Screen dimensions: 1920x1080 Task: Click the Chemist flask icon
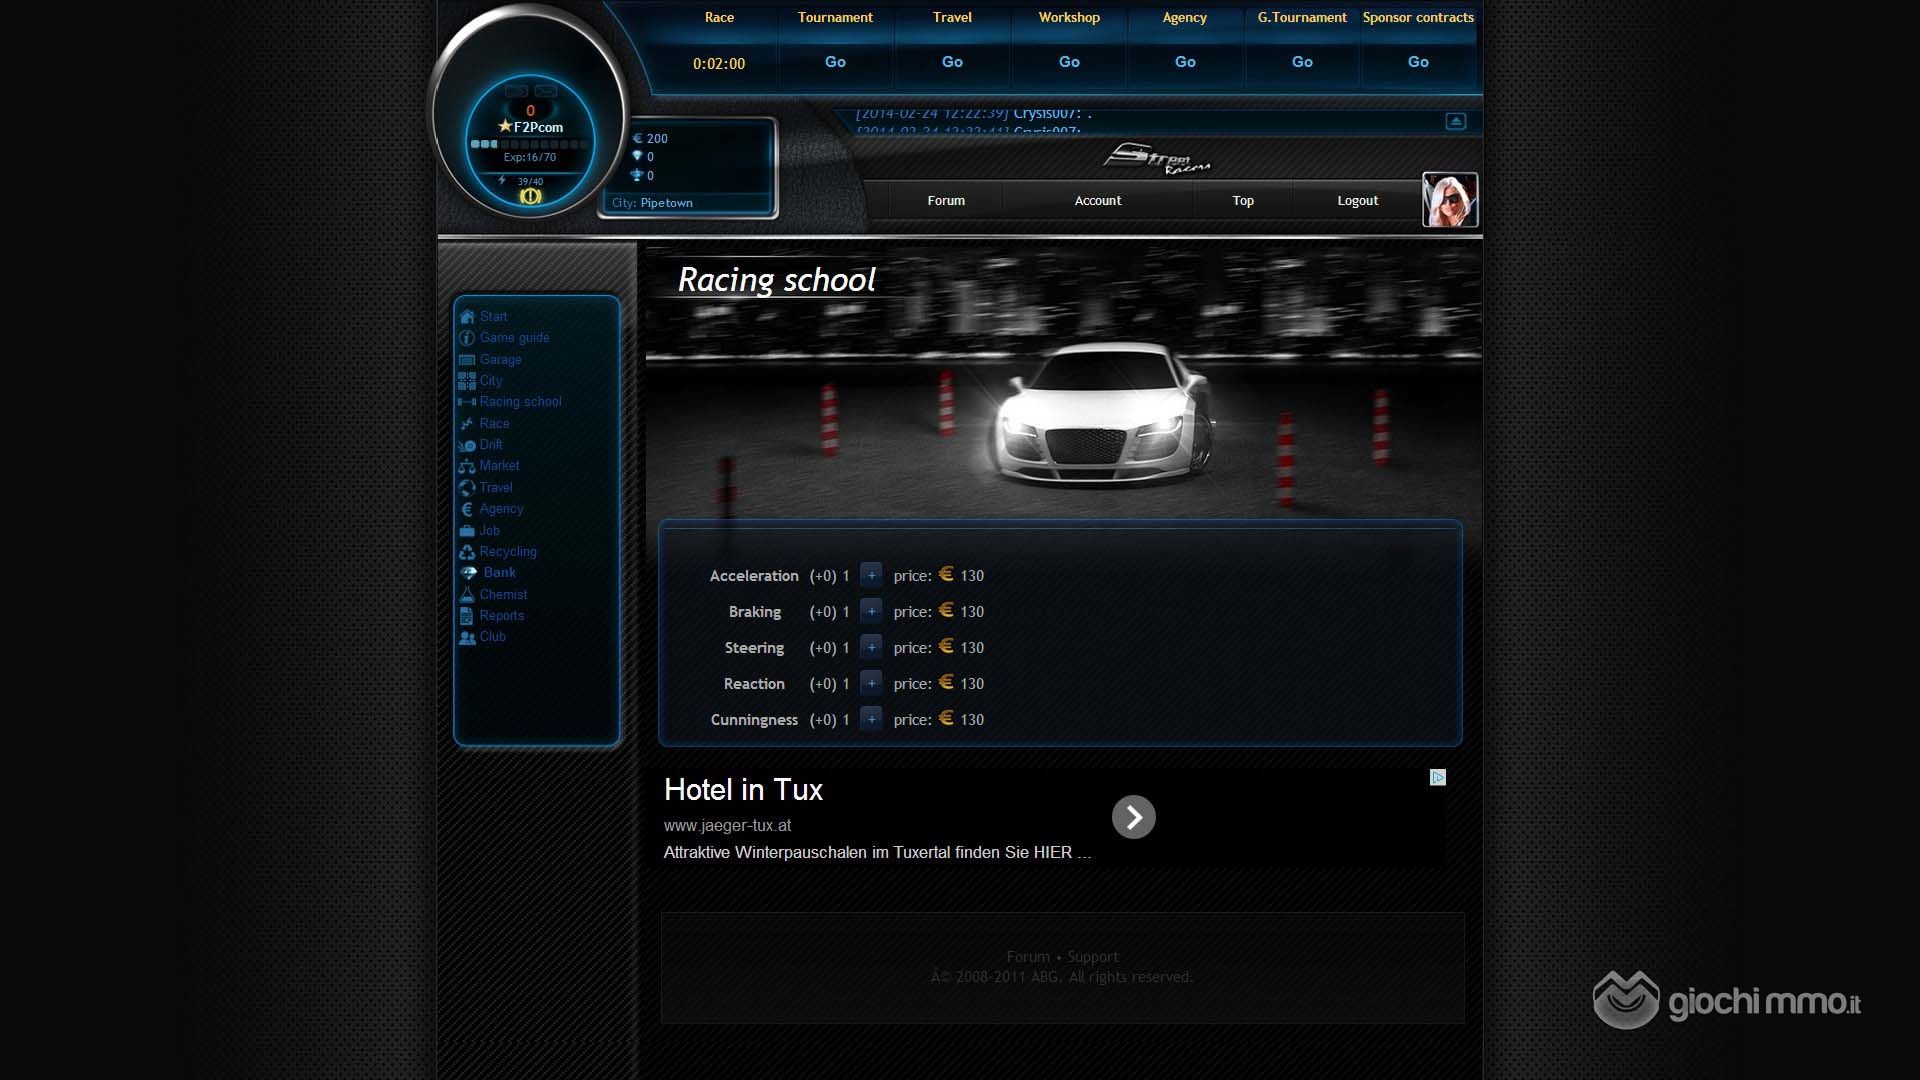tap(467, 594)
